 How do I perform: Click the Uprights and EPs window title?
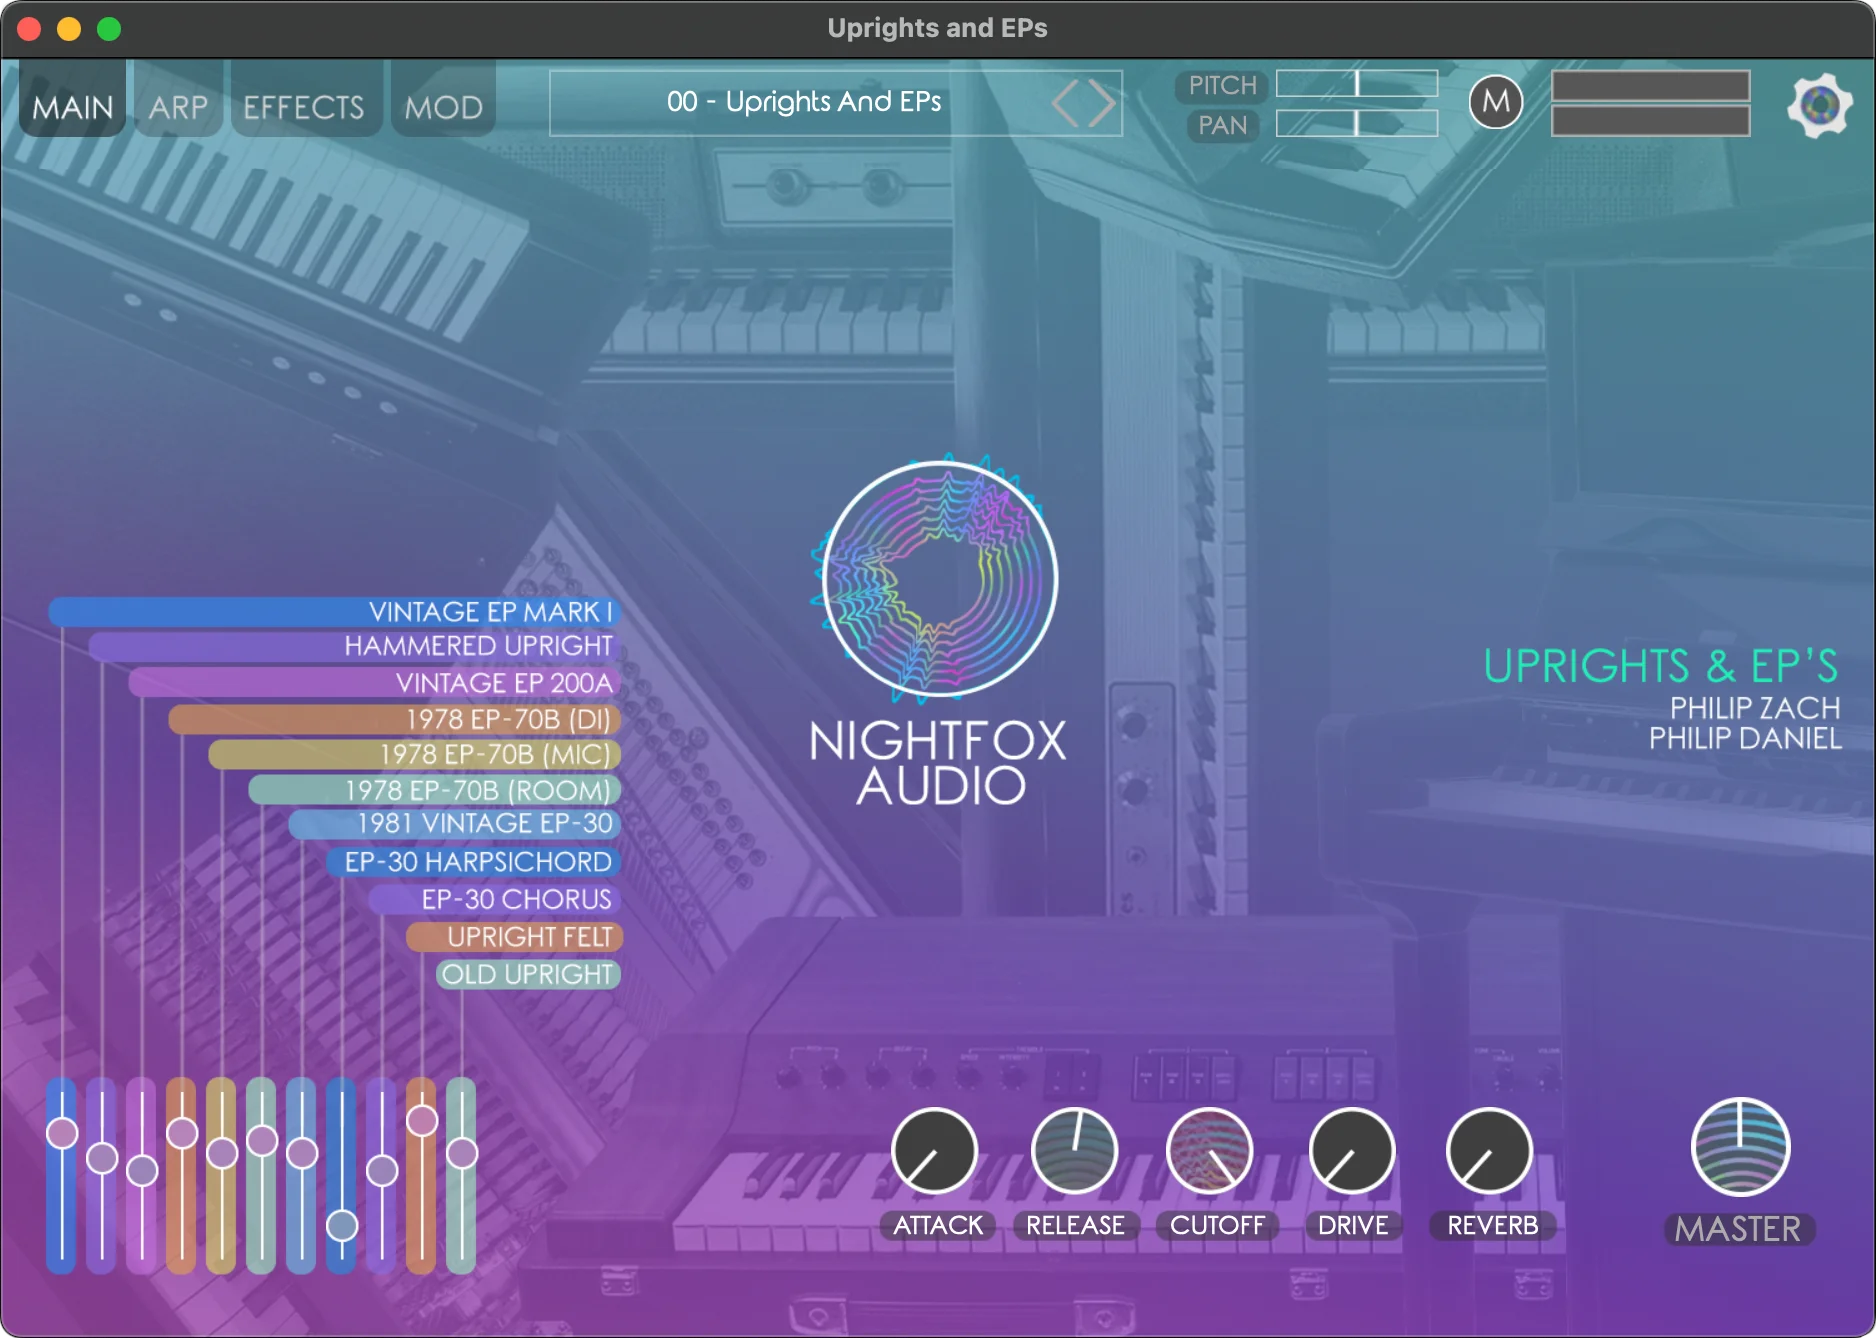[938, 28]
